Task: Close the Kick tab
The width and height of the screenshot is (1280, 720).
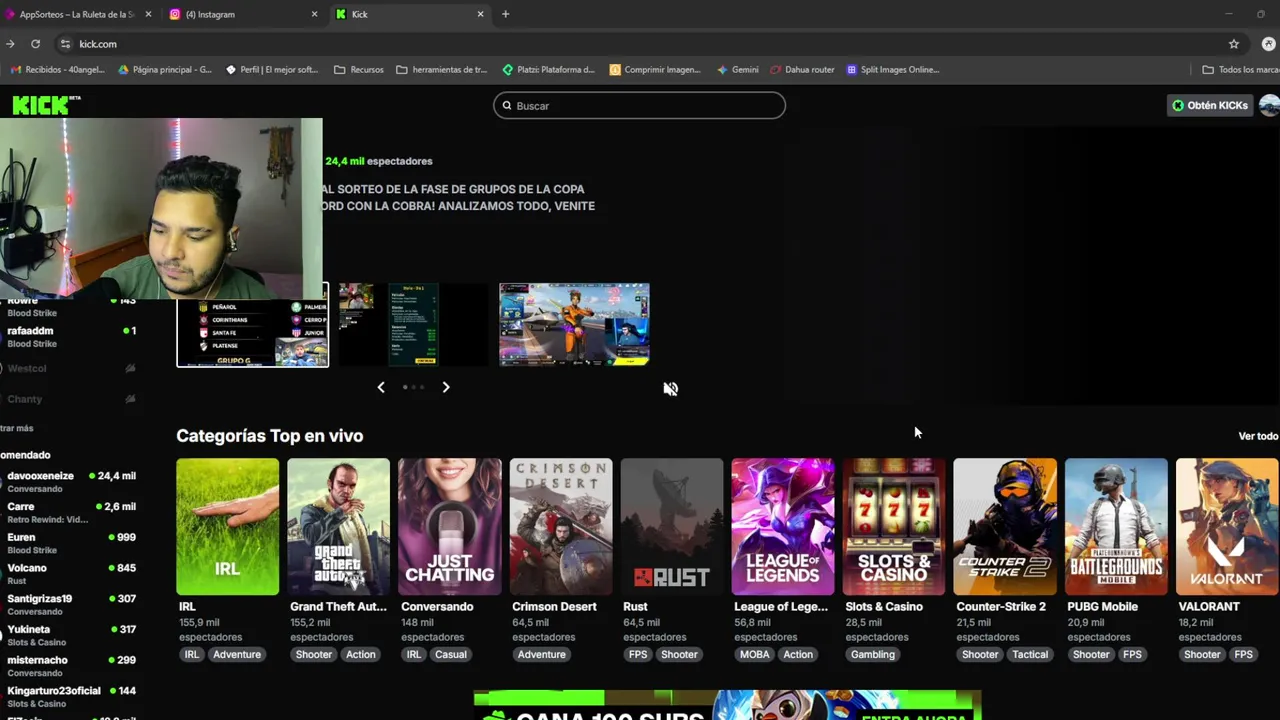Action: [480, 14]
